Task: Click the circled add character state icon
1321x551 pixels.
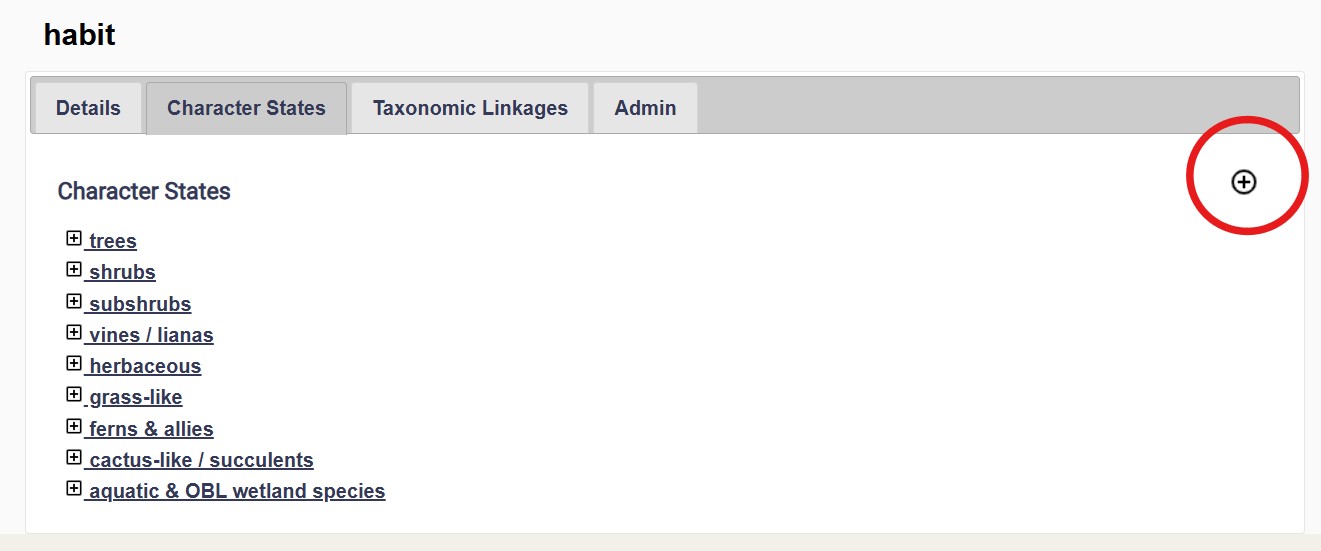Action: [x=1243, y=182]
